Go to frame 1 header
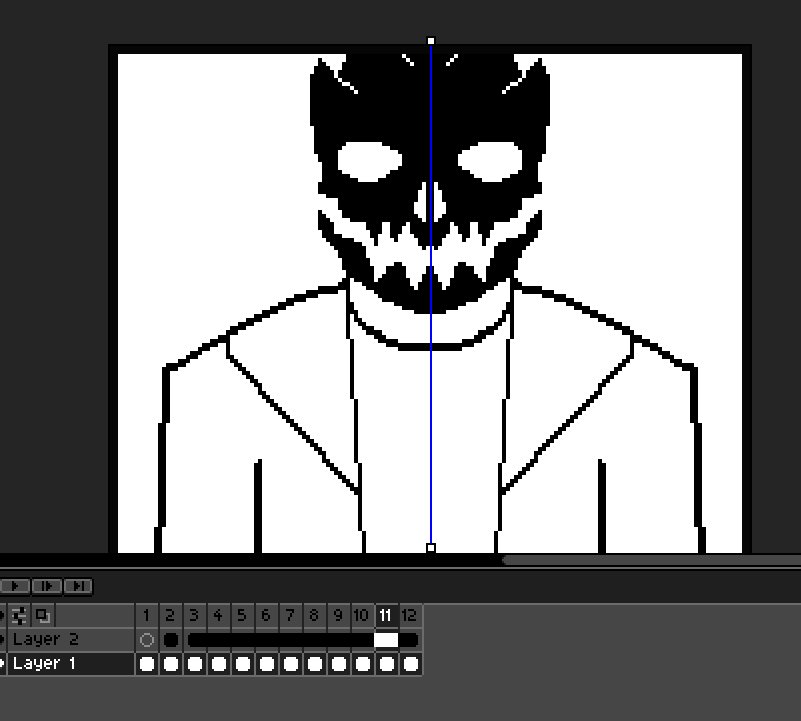Screen dimensions: 801x721 point(147,615)
